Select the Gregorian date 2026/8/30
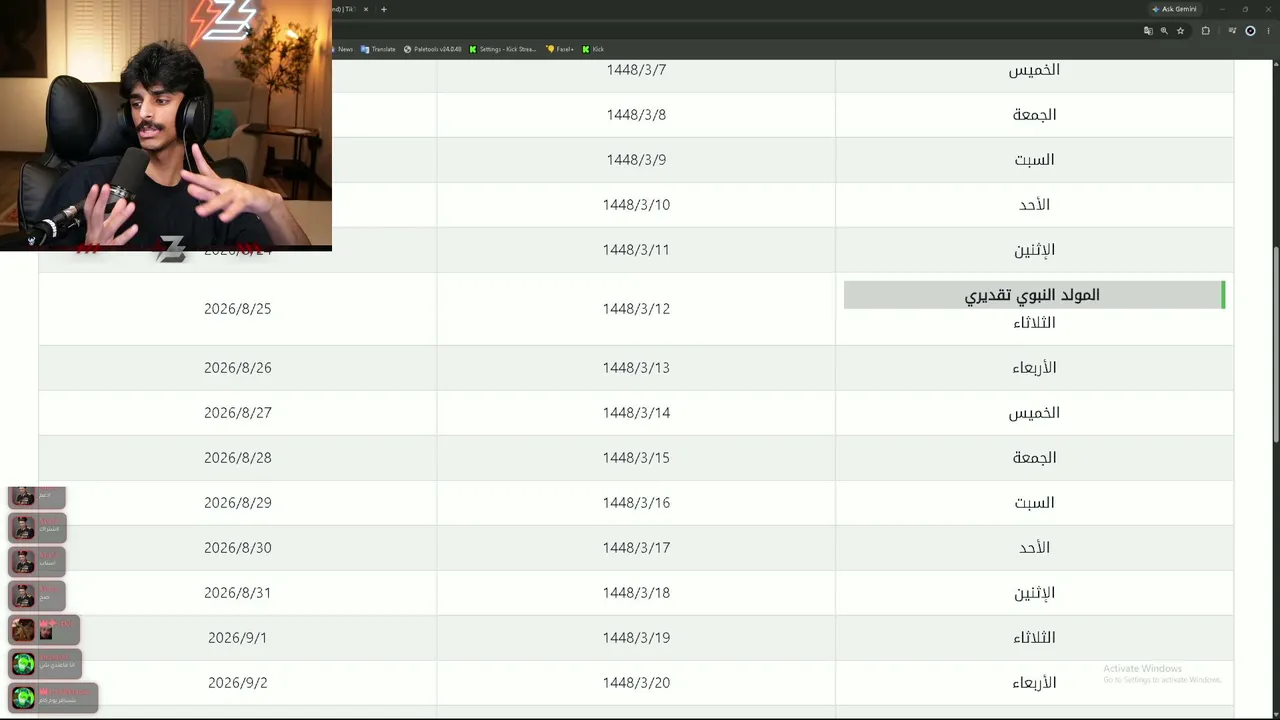The height and width of the screenshot is (720, 1280). tap(237, 548)
